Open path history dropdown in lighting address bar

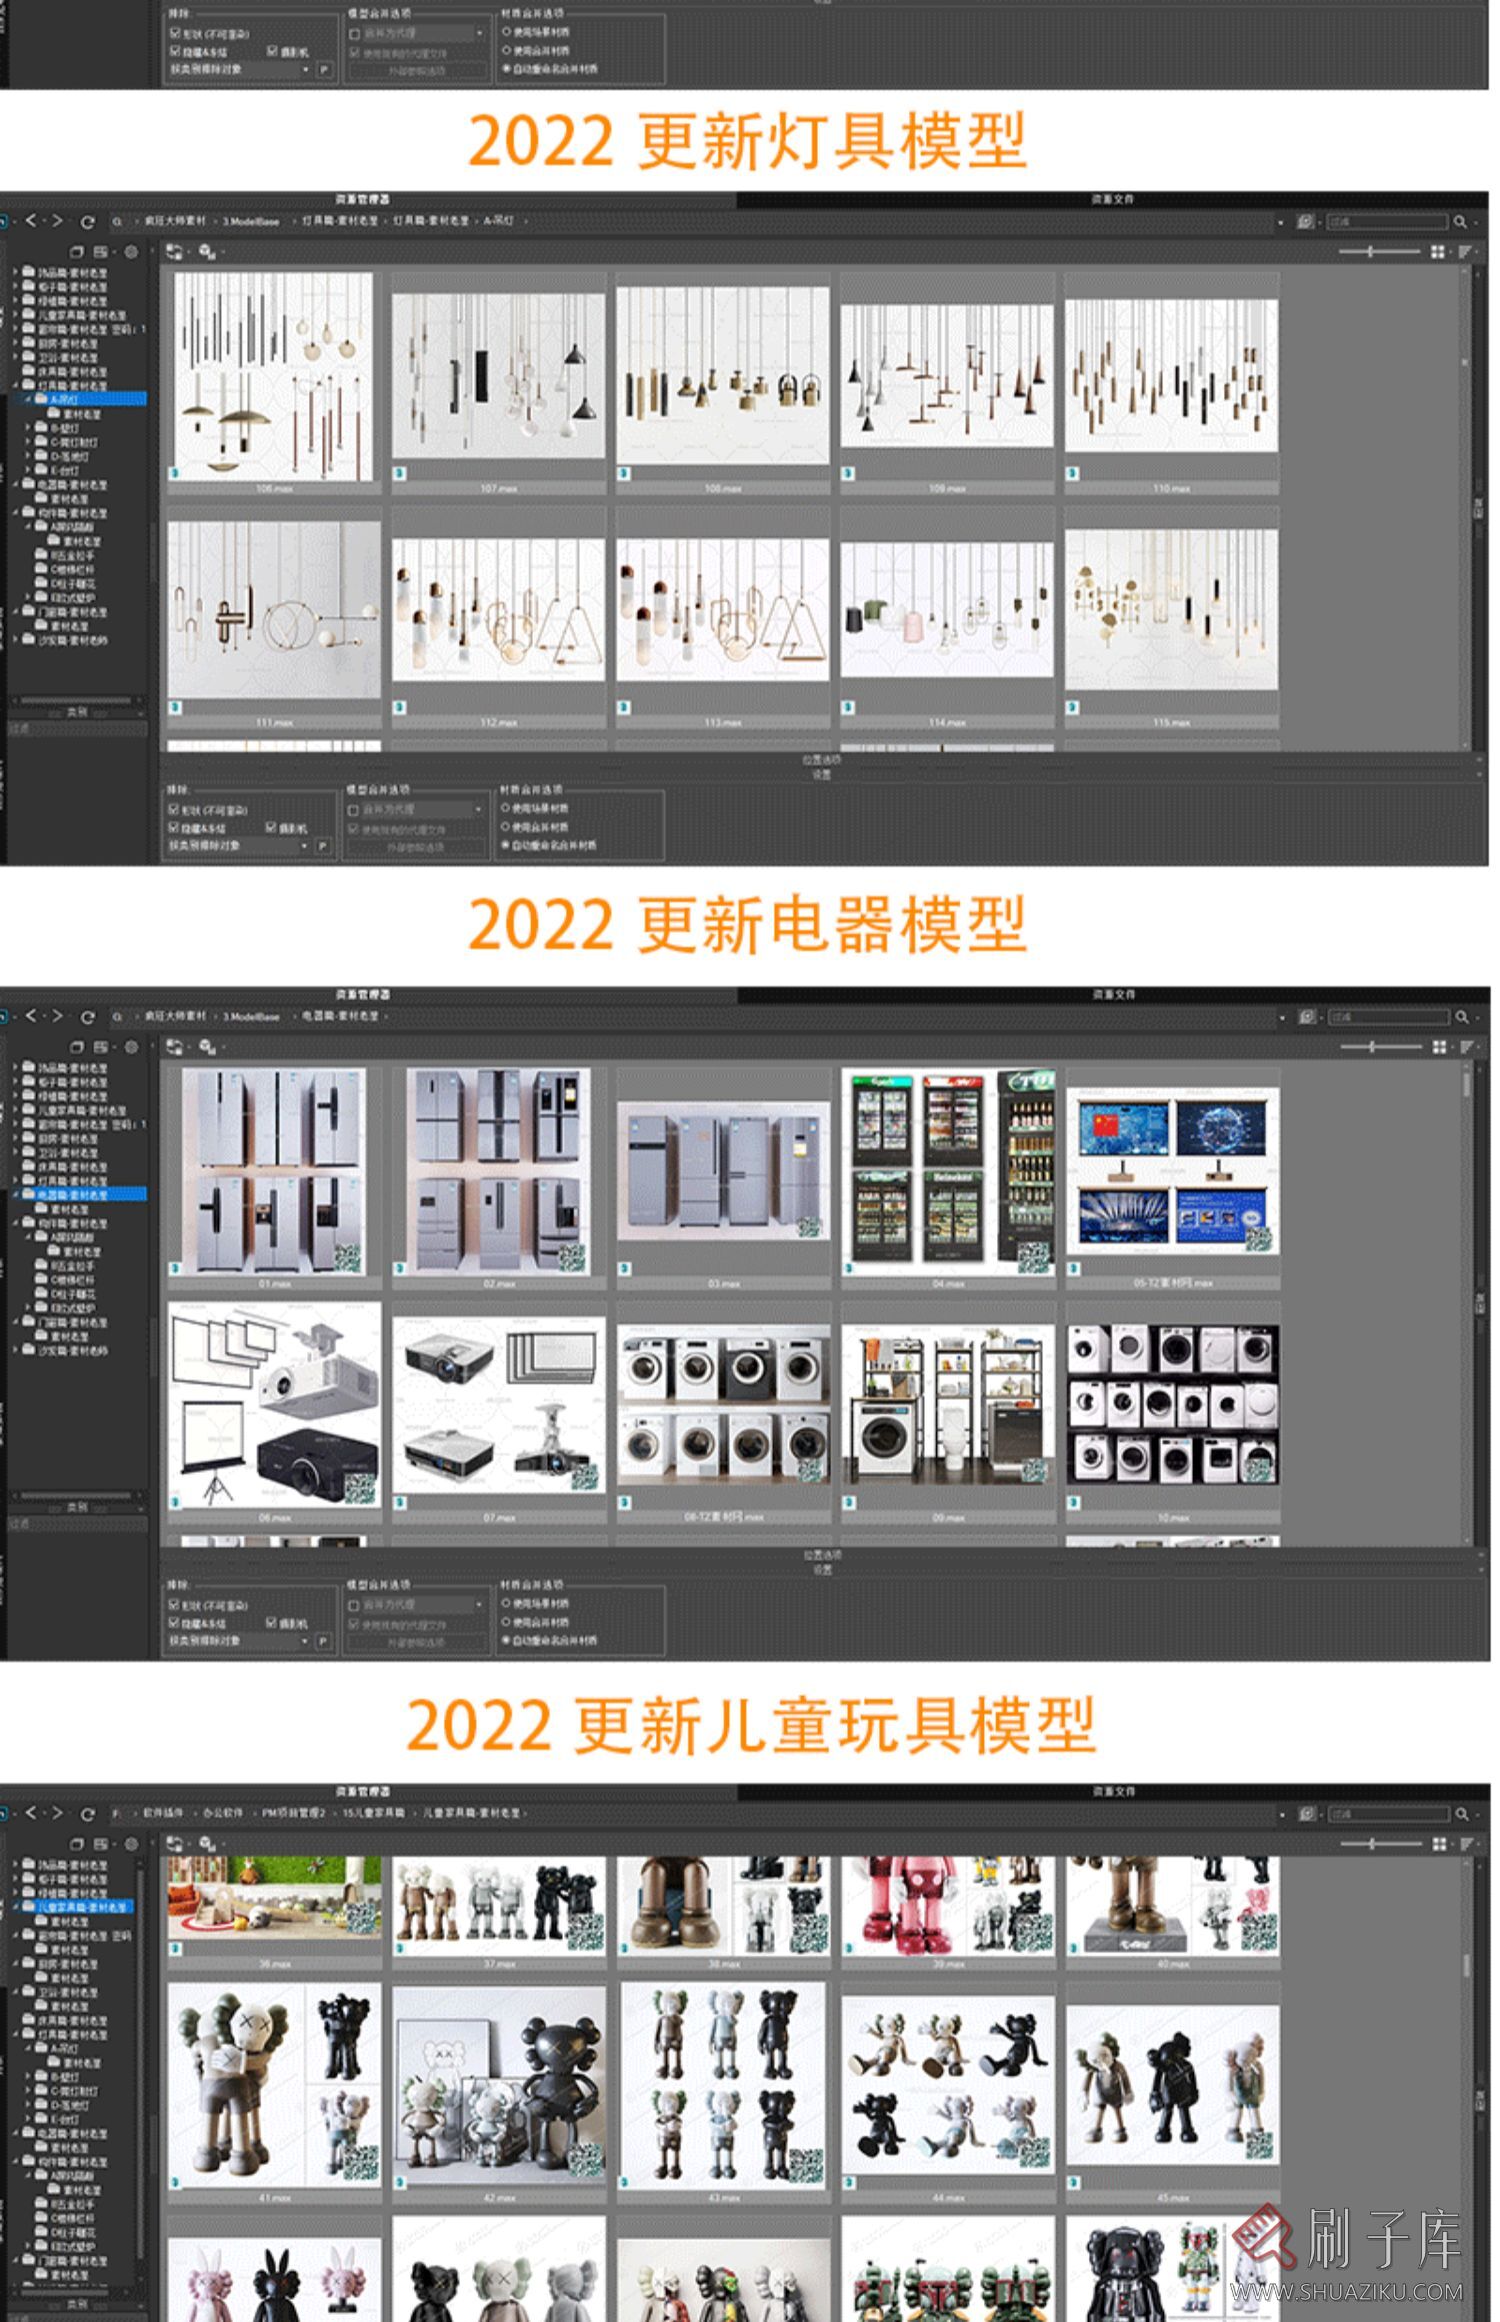click(x=1281, y=222)
